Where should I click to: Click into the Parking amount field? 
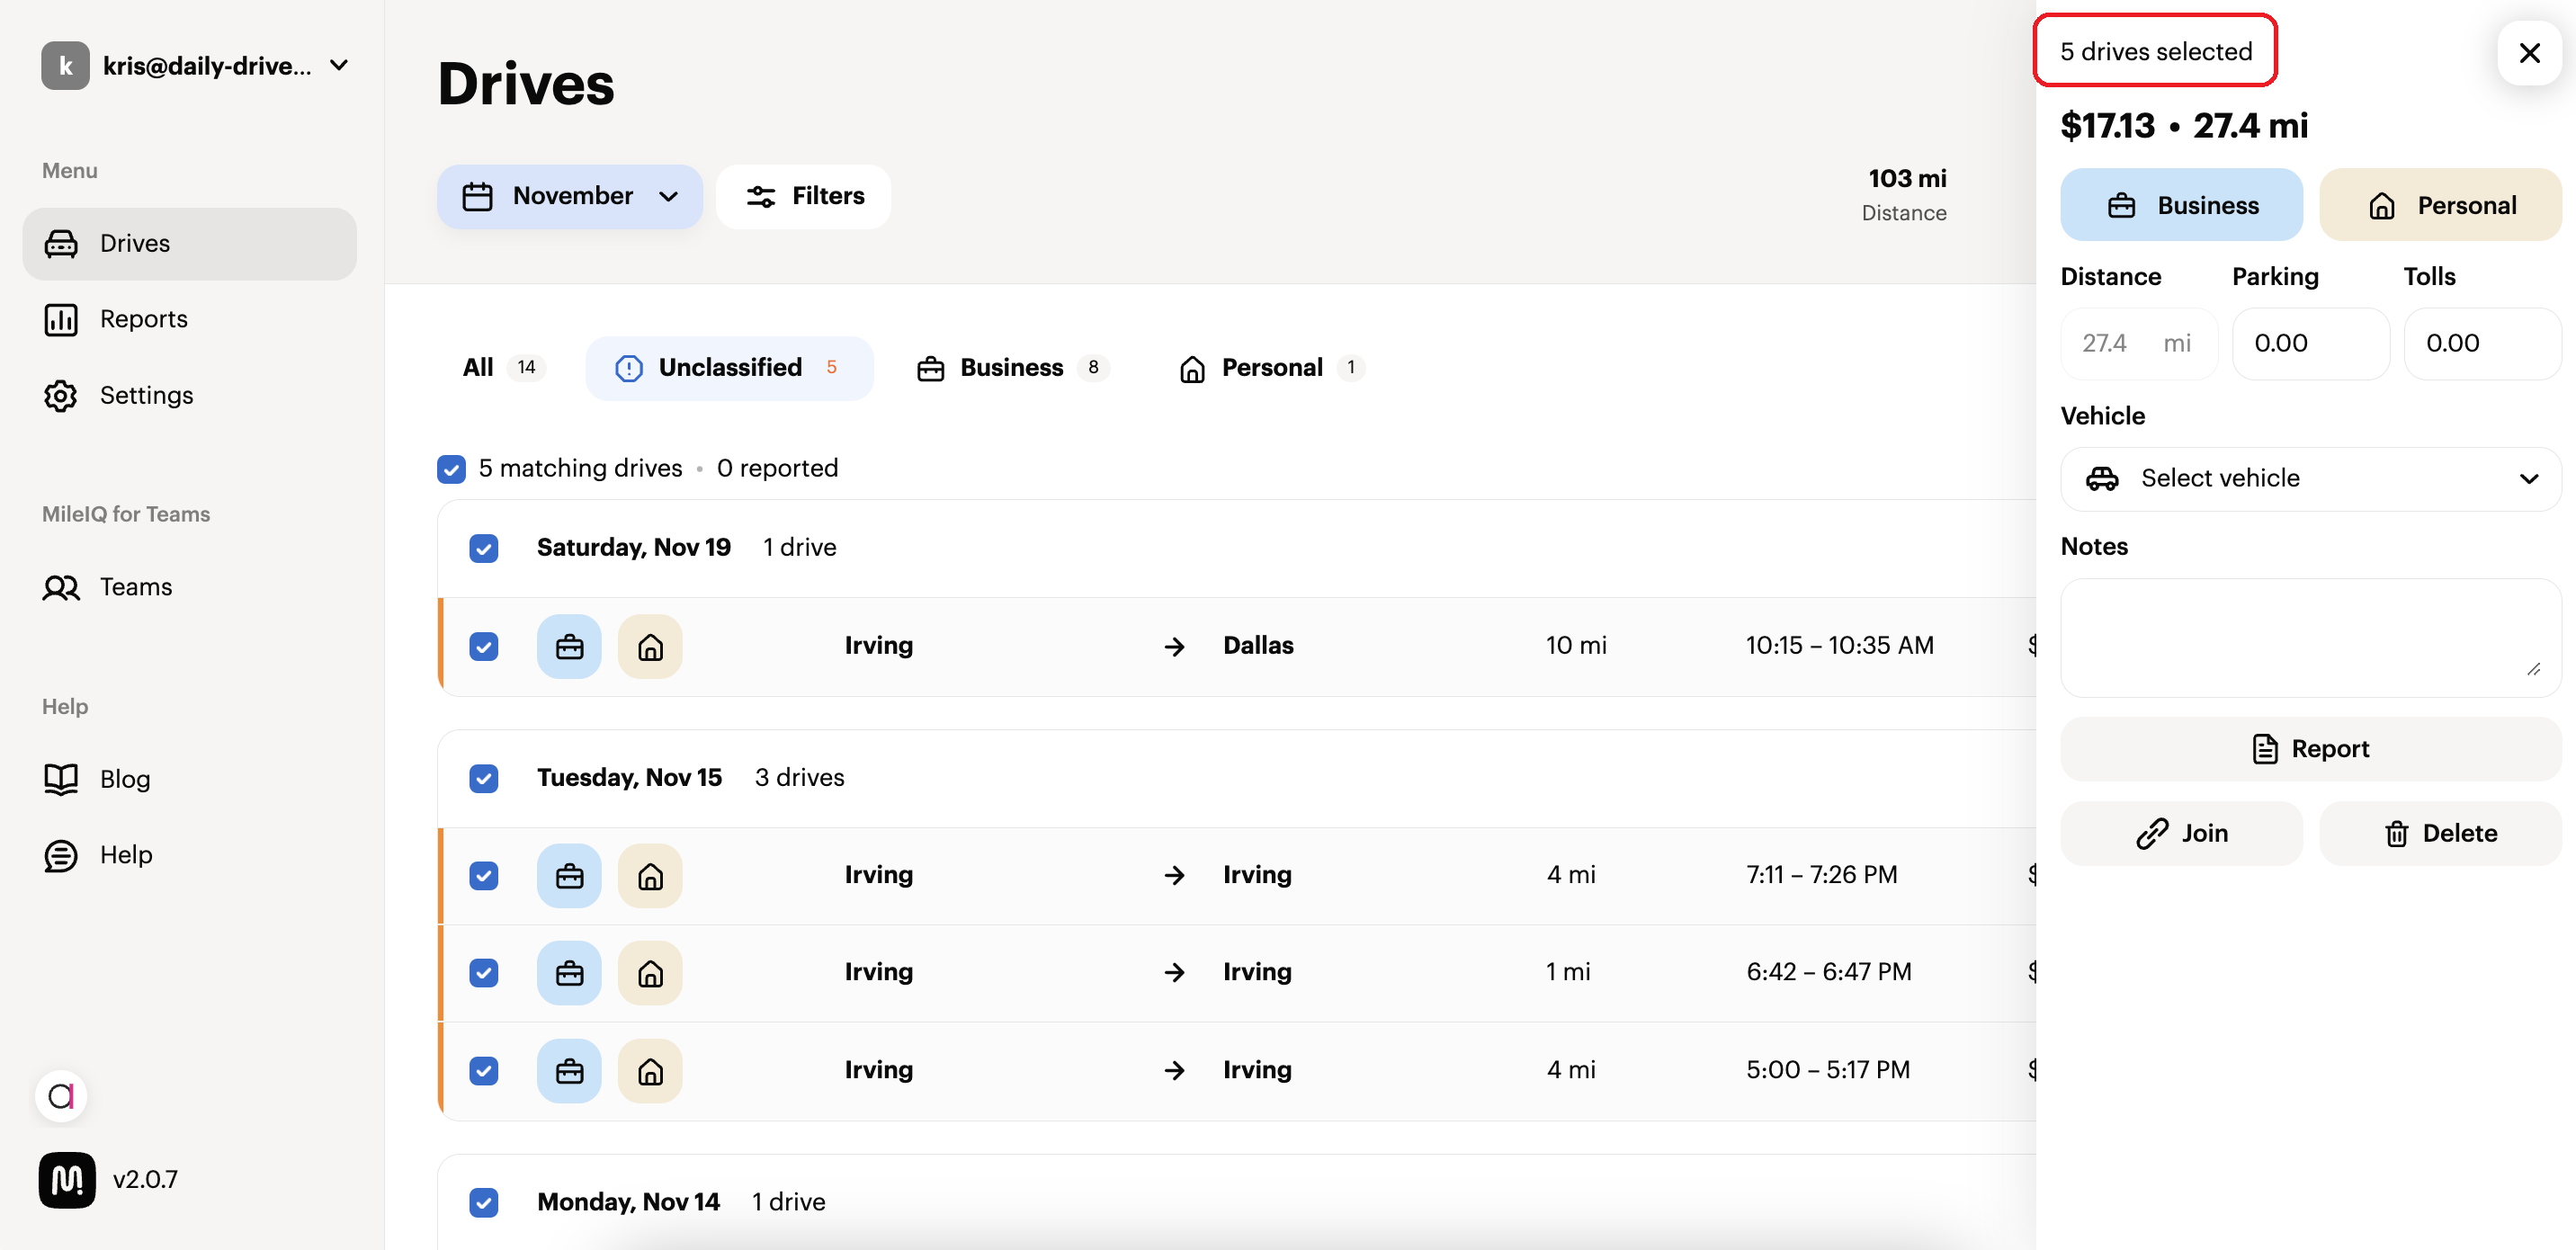(2309, 344)
